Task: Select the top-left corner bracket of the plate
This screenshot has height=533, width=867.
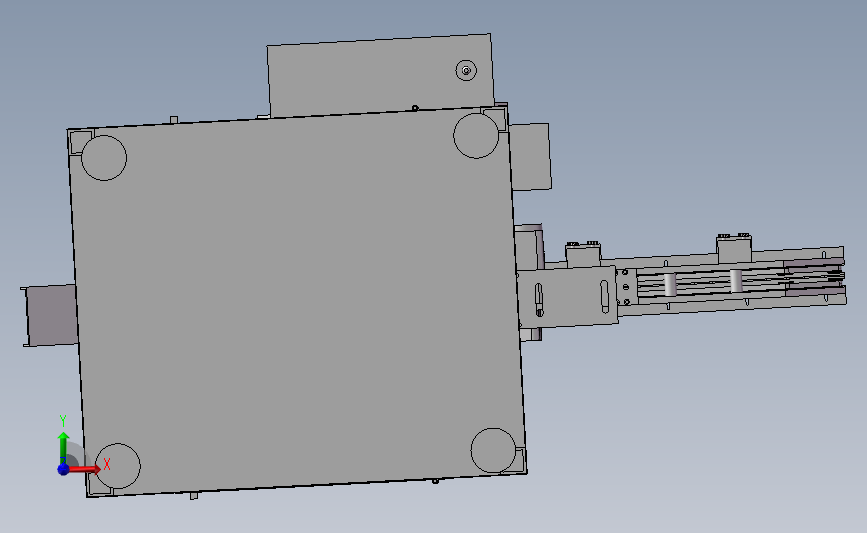Action: pyautogui.click(x=81, y=140)
